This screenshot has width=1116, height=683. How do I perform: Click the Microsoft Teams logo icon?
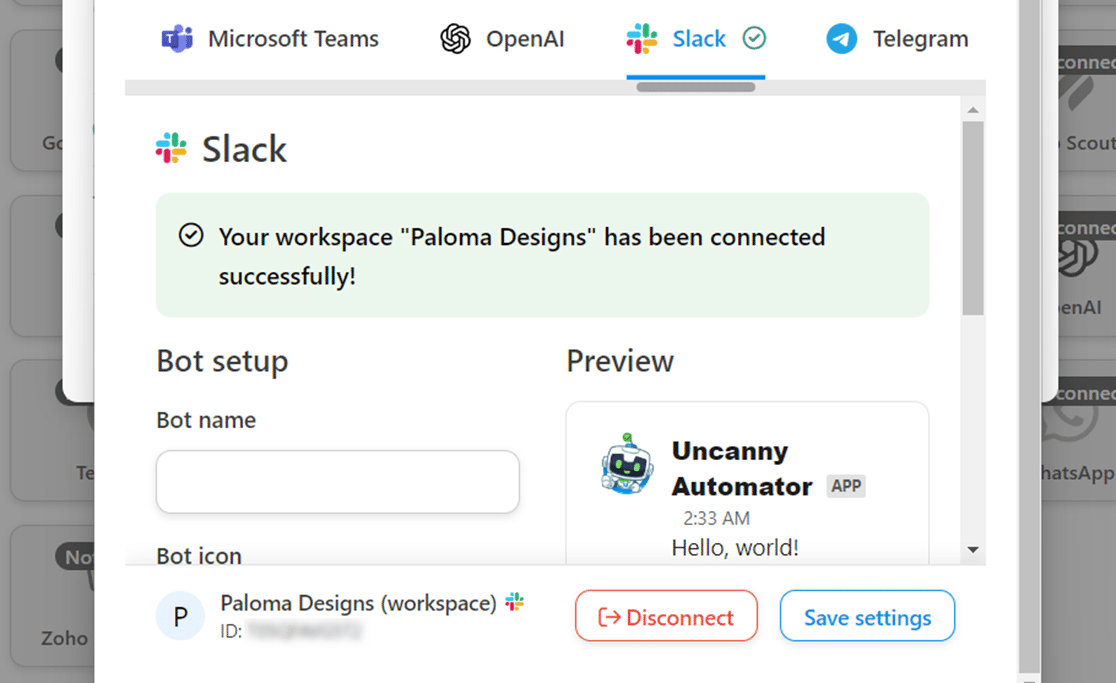177,38
